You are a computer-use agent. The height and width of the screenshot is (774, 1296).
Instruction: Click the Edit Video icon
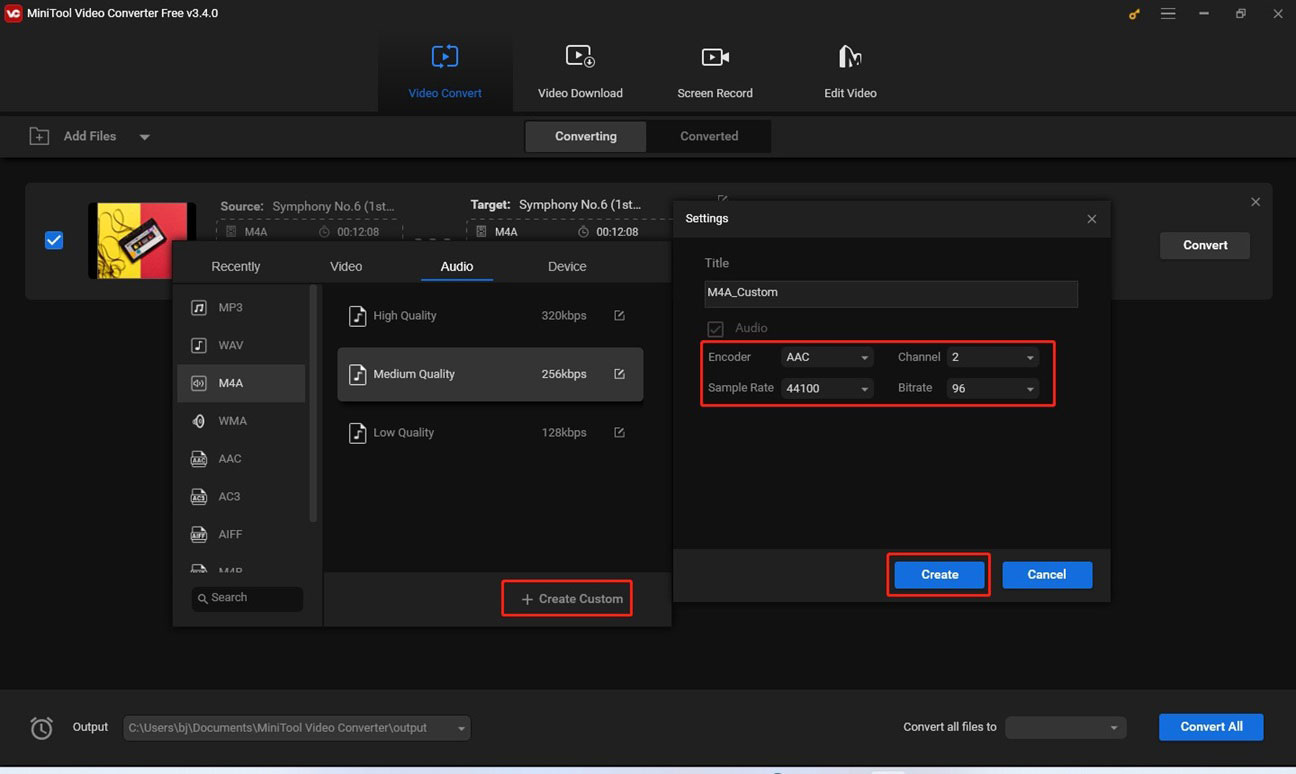(850, 56)
